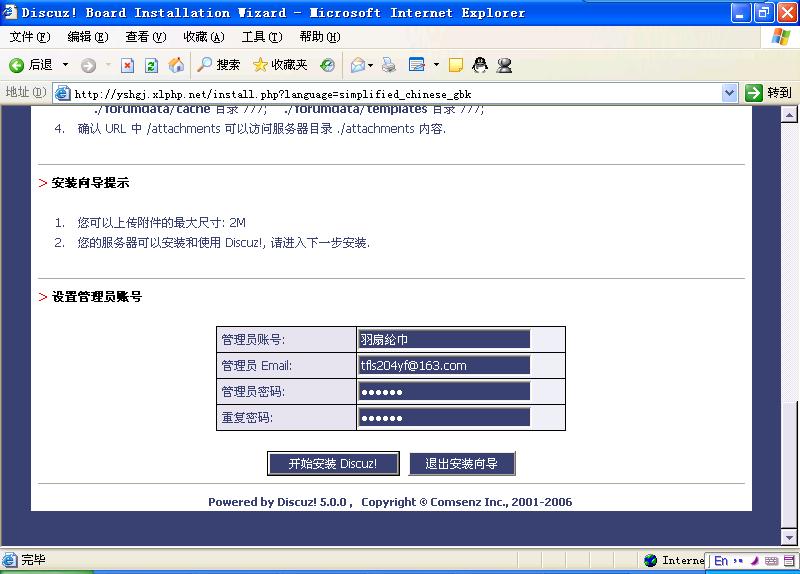Expand the Edit dropdown arrow
Screen dimensions: 800x574
pyautogui.click(x=436, y=65)
